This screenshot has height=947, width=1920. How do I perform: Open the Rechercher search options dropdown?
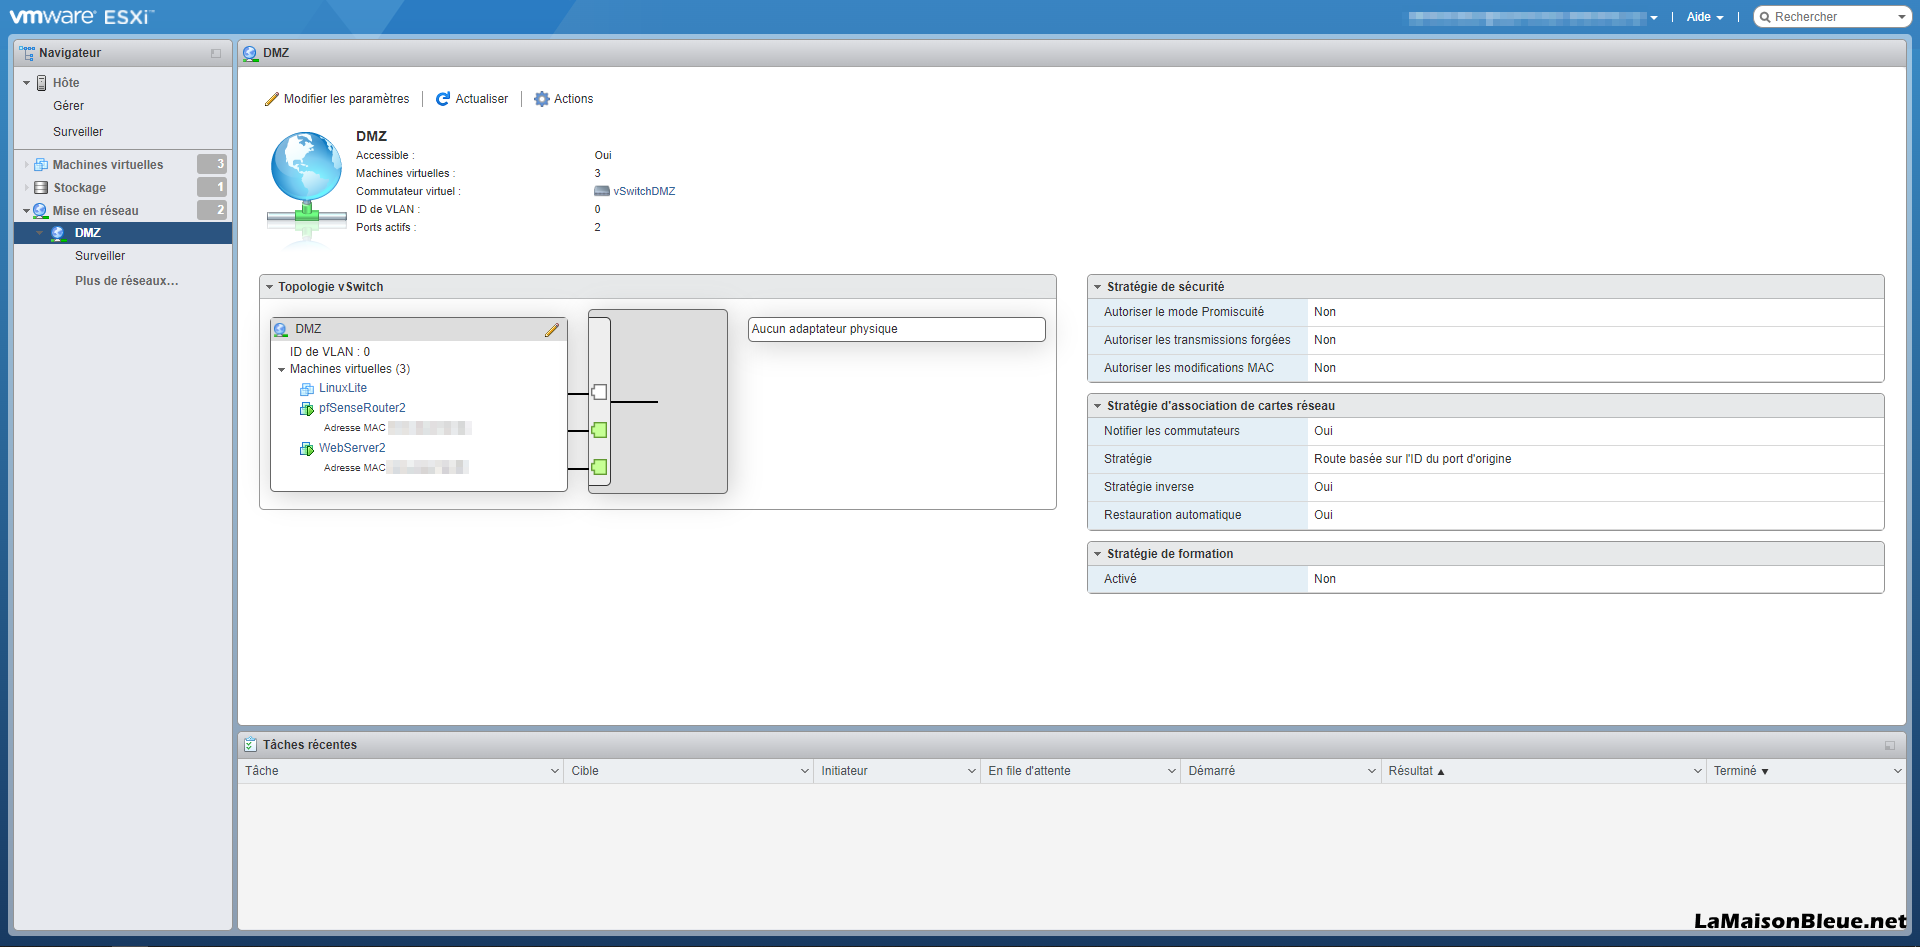pyautogui.click(x=1902, y=17)
